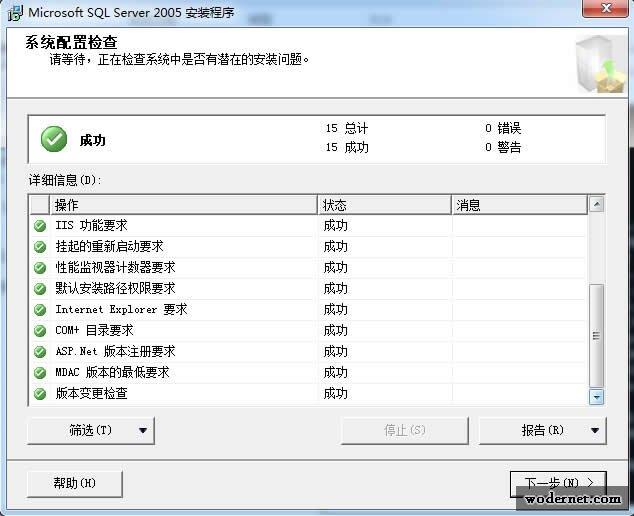Open the 筛选(T) dropdown button
The image size is (634, 516).
pyautogui.click(x=91, y=431)
